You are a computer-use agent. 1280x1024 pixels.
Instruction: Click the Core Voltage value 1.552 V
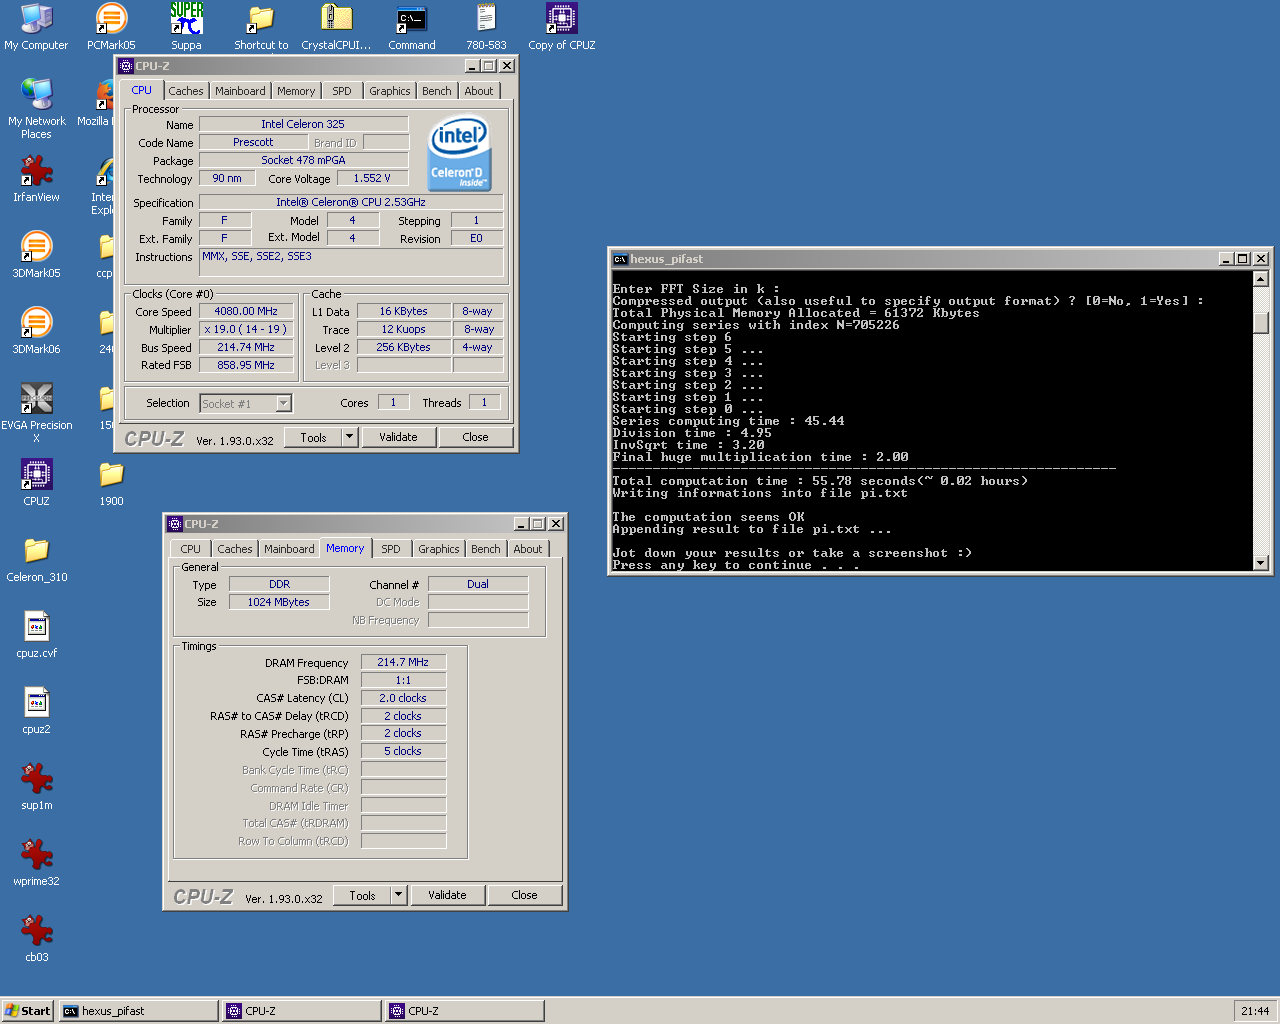point(372,178)
